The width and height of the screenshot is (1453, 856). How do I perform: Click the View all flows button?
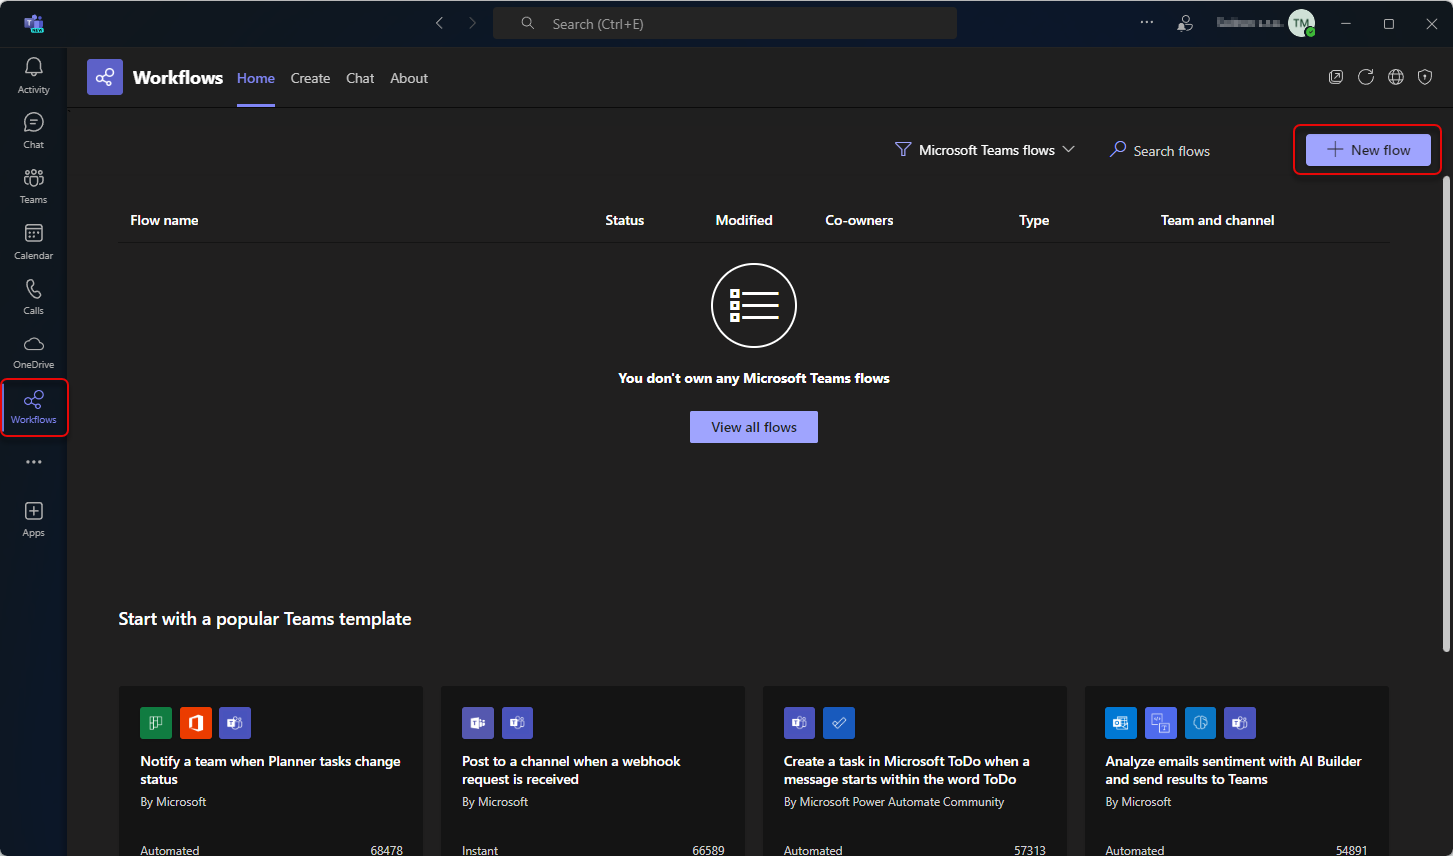[x=753, y=427]
